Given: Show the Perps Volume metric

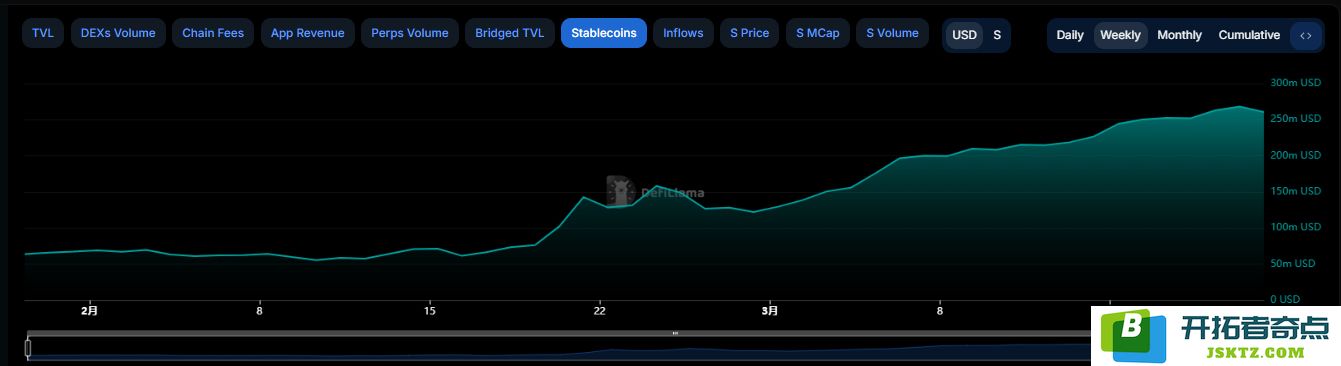Looking at the screenshot, I should (410, 33).
